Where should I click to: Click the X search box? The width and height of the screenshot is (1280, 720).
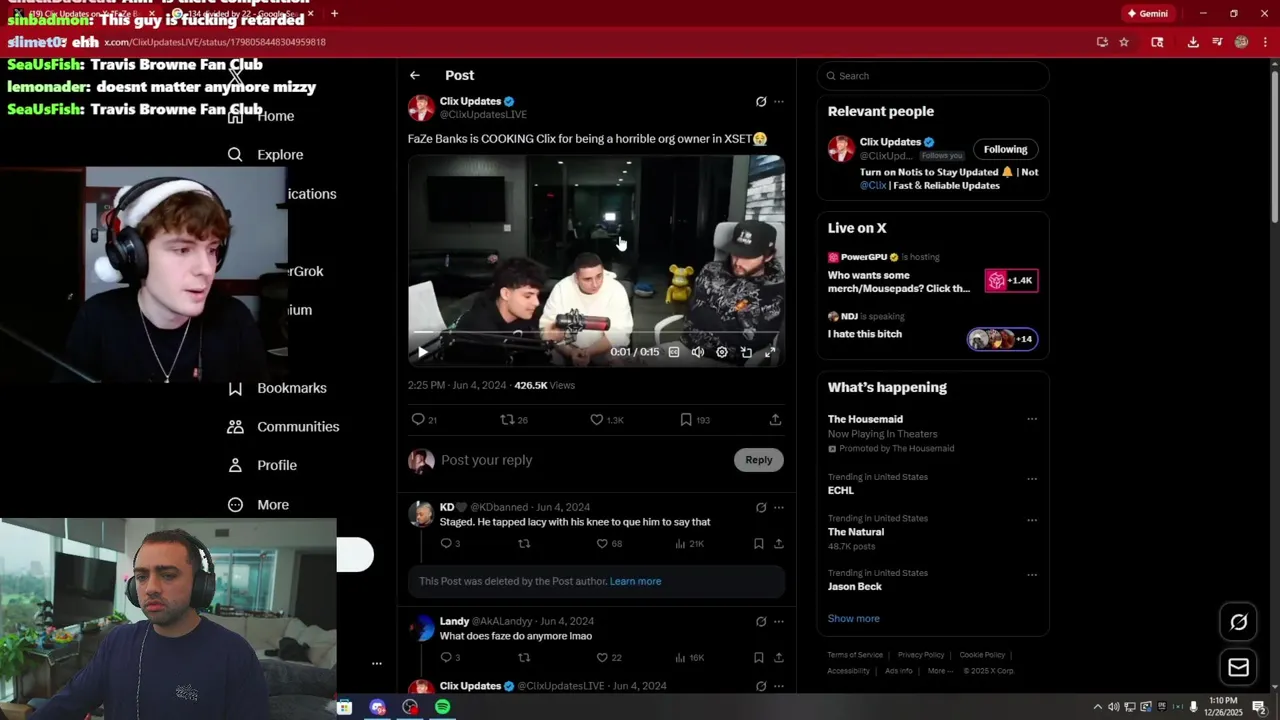933,76
